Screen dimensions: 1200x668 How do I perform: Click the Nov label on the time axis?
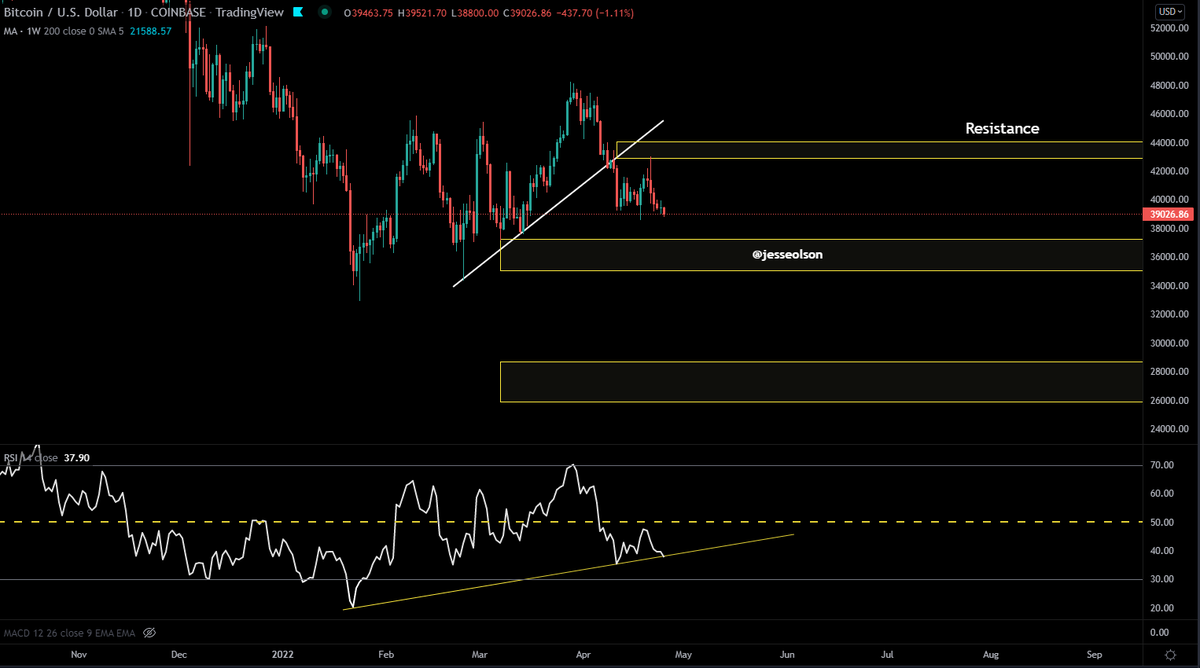click(x=78, y=654)
